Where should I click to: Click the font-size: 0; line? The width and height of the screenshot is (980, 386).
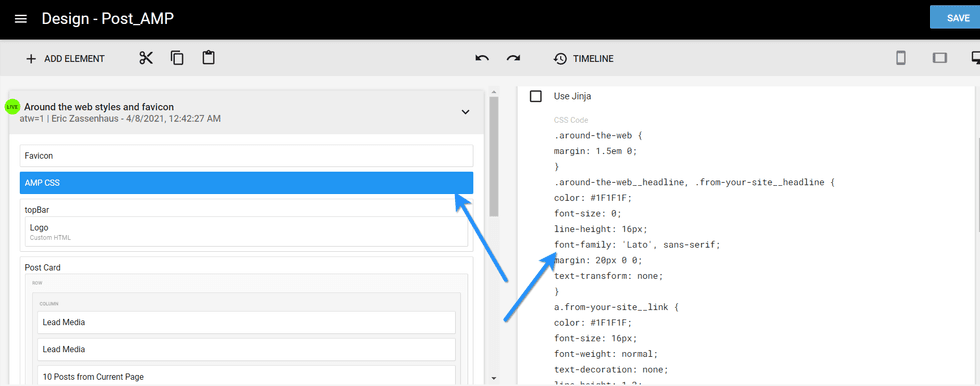coord(588,214)
